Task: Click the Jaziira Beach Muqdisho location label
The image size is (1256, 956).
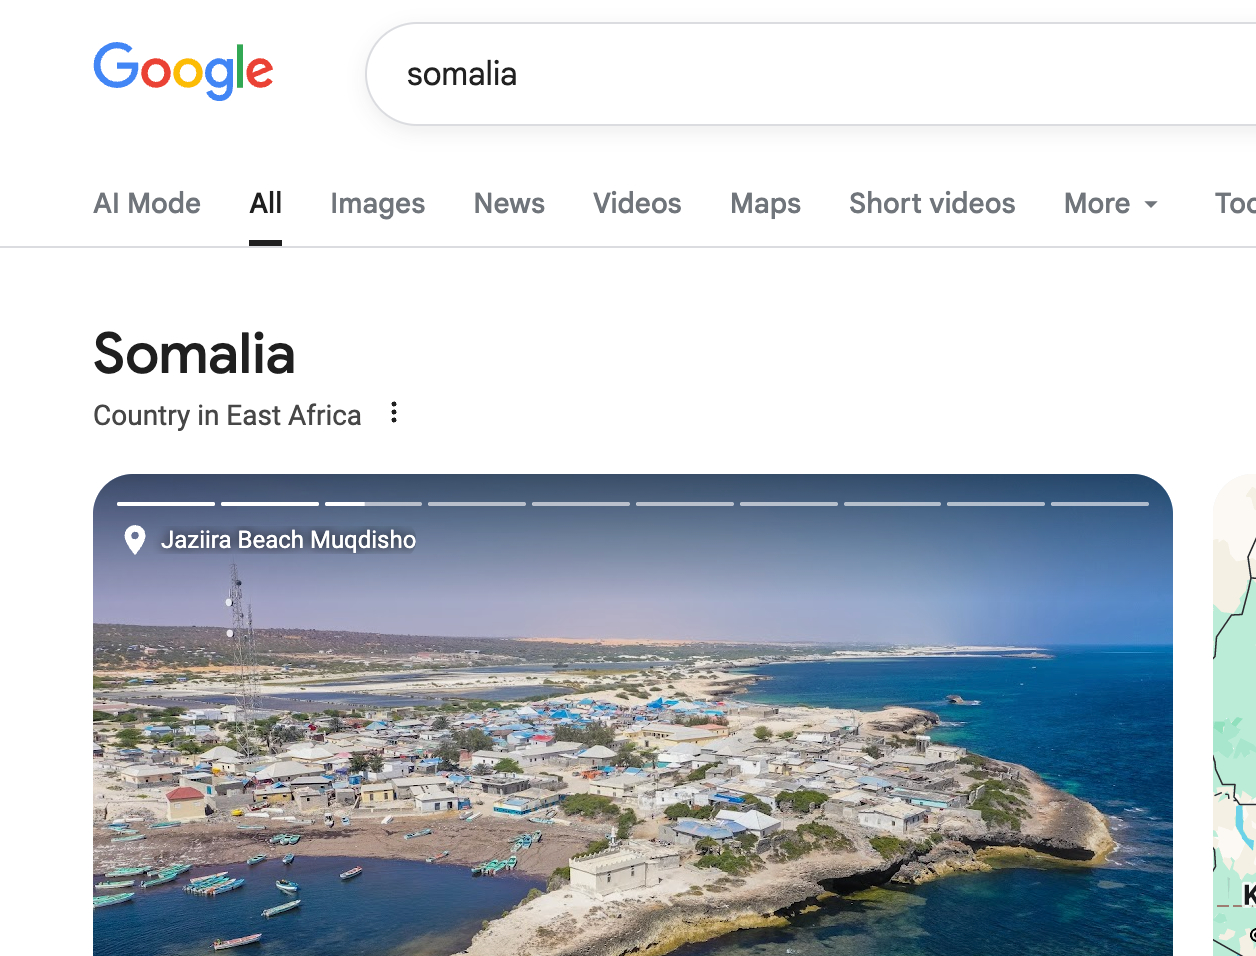Action: 288,540
